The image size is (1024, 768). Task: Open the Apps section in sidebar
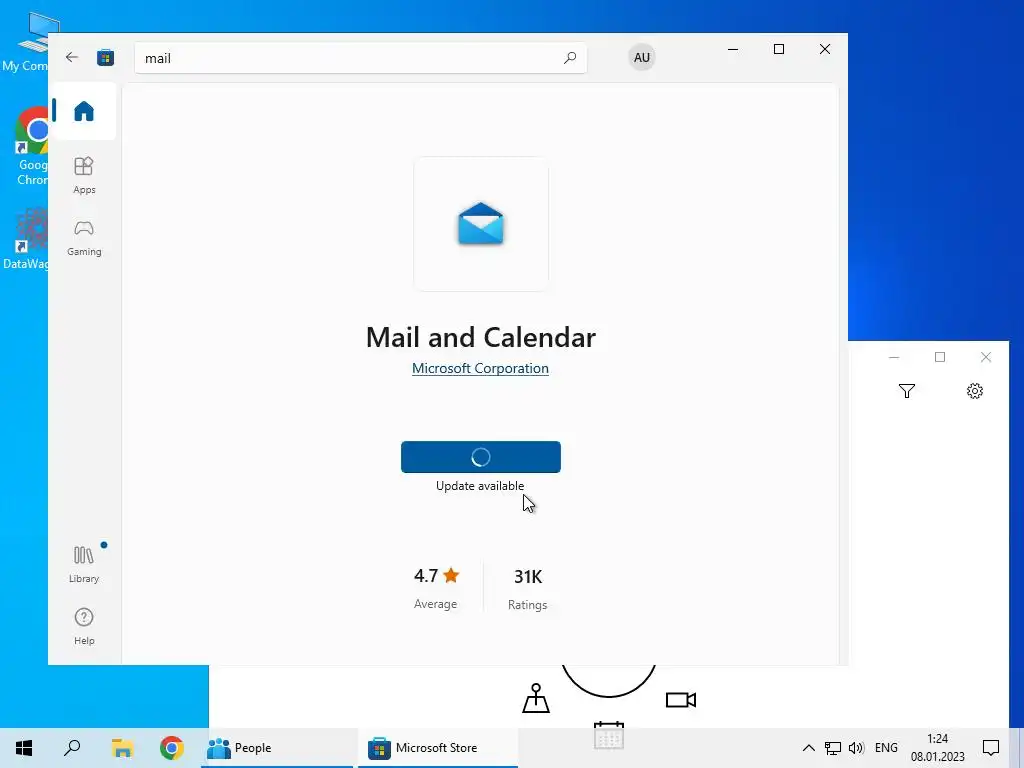[84, 176]
